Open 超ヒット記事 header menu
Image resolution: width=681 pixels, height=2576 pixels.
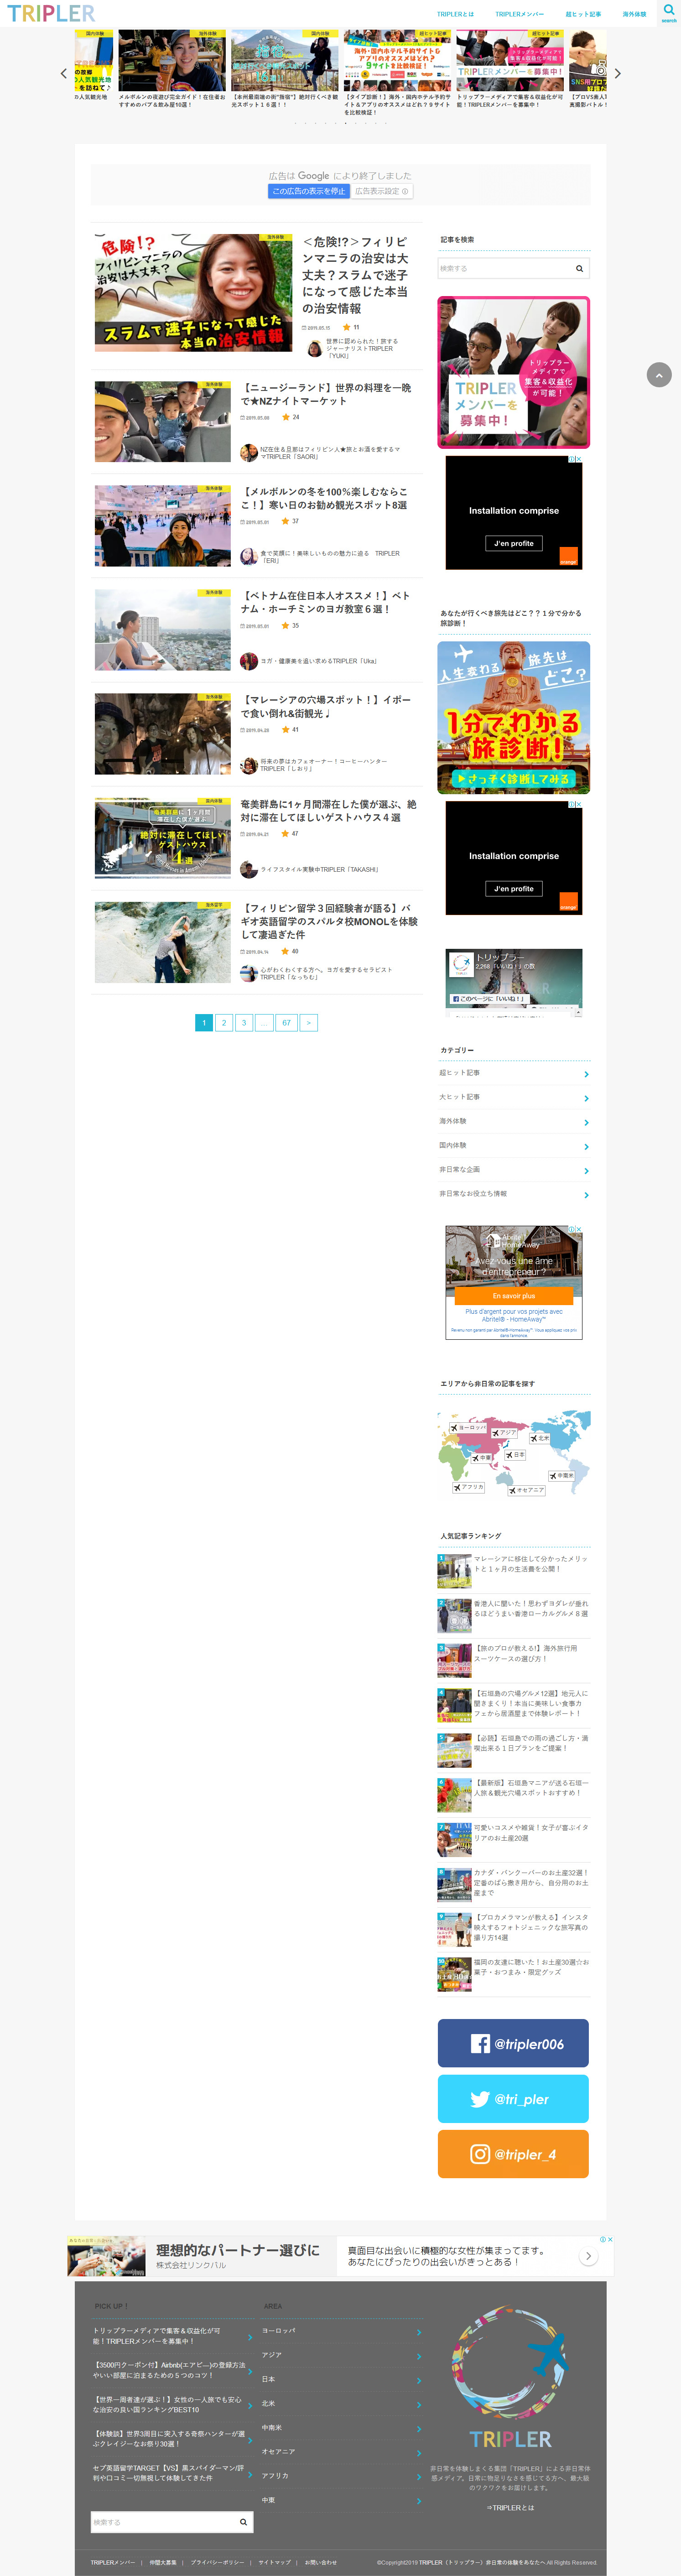[583, 14]
